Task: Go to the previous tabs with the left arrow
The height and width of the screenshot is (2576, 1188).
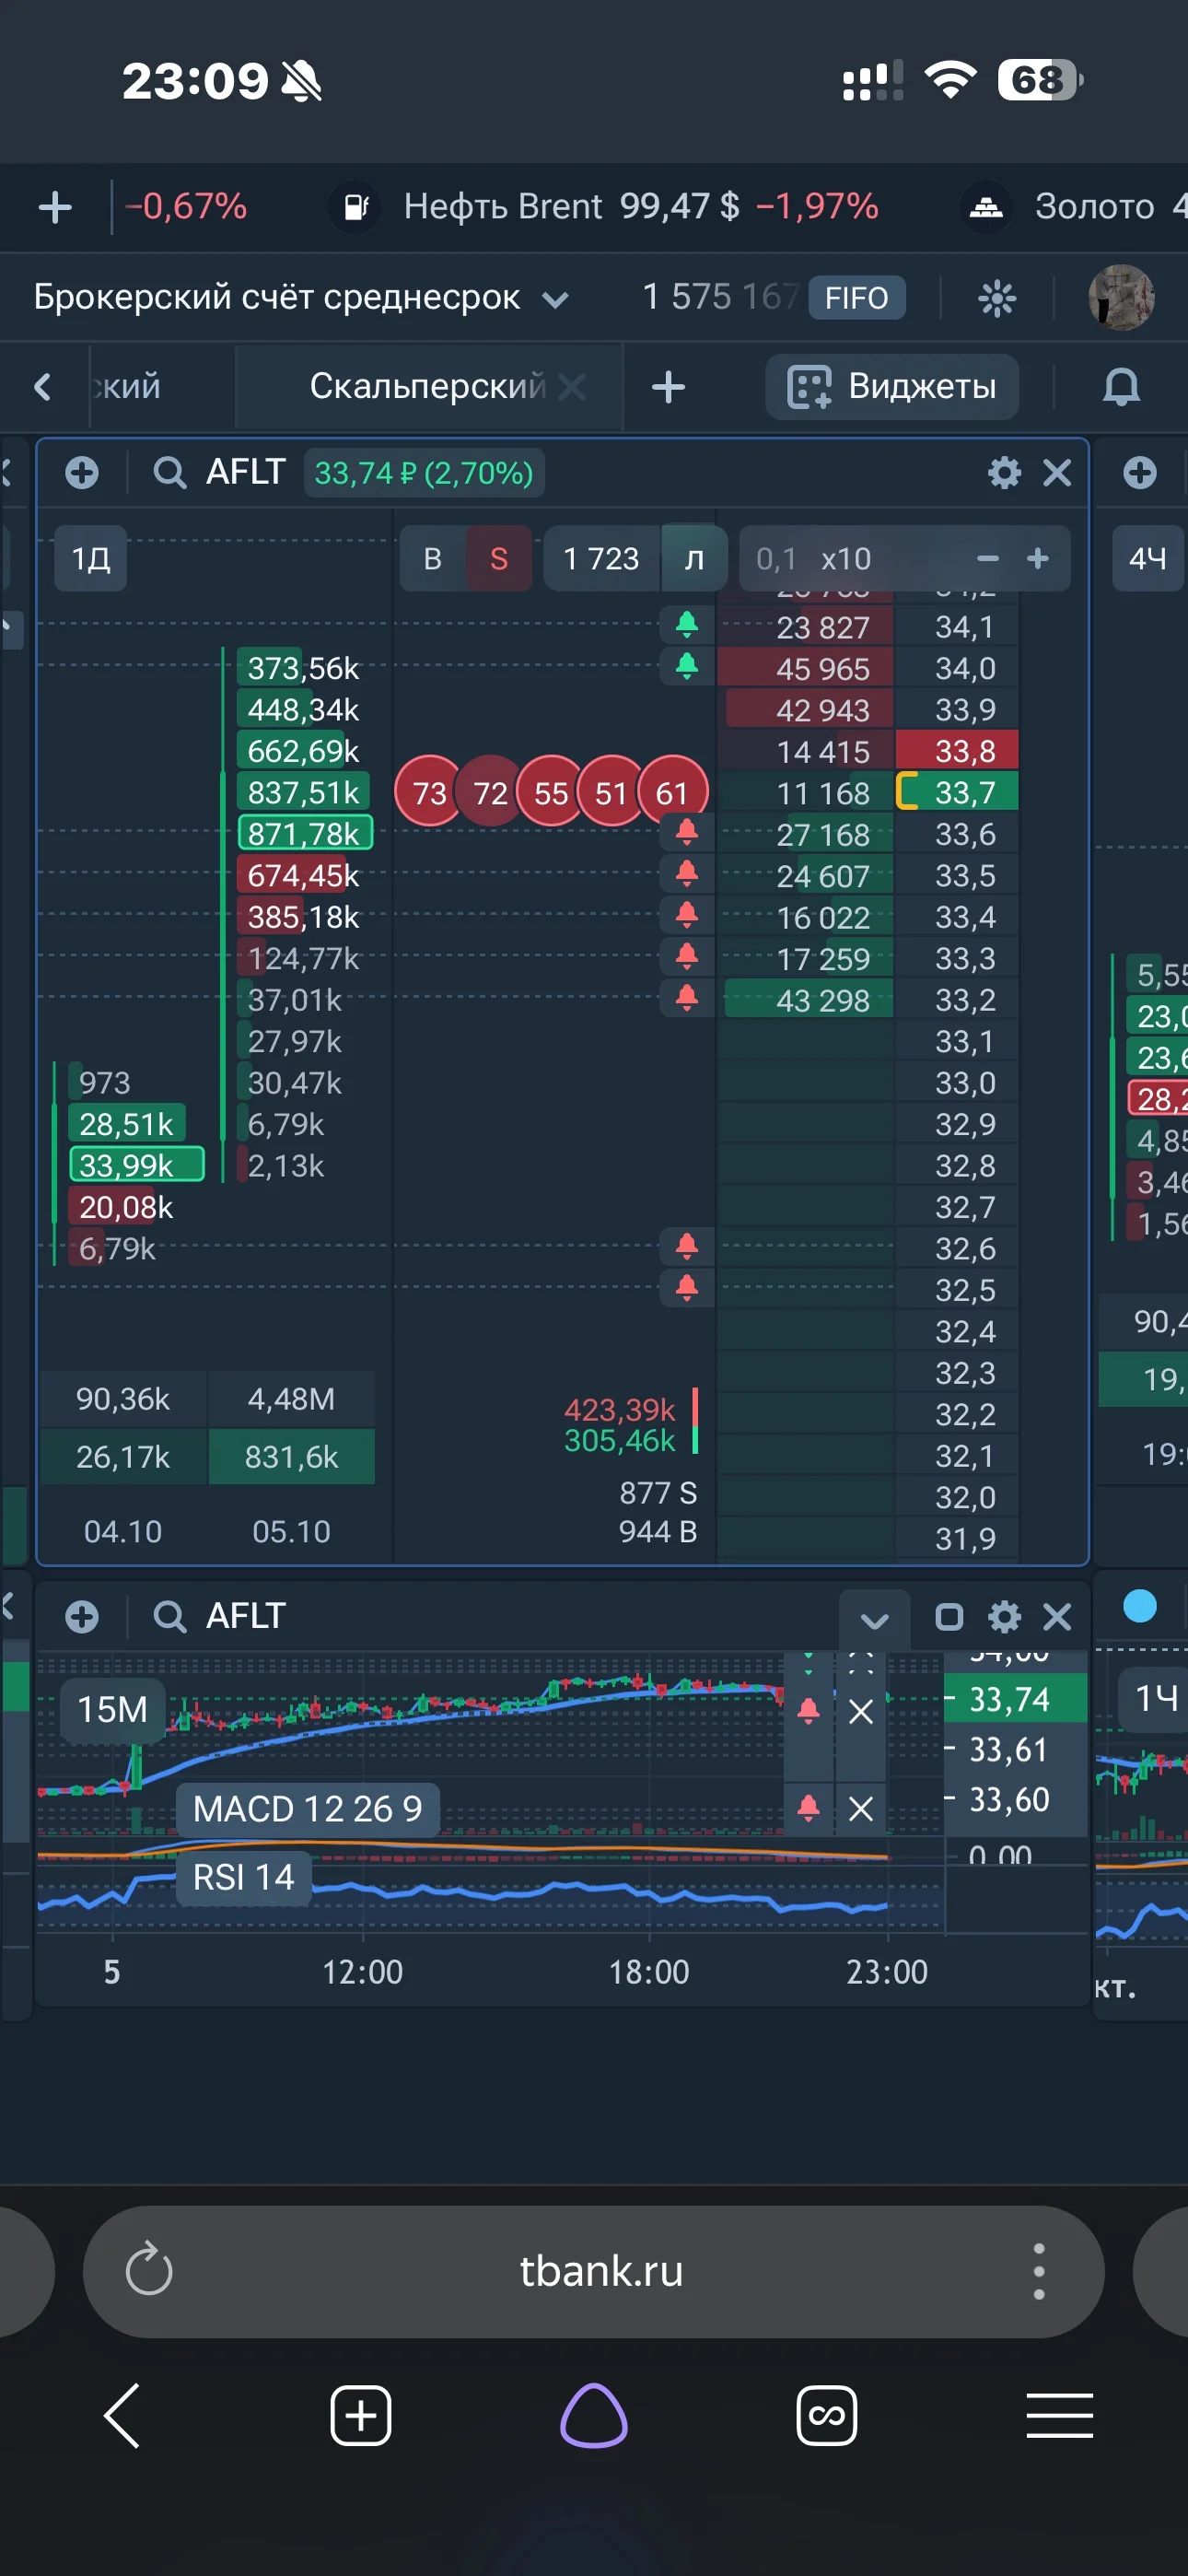Action: click(x=42, y=387)
